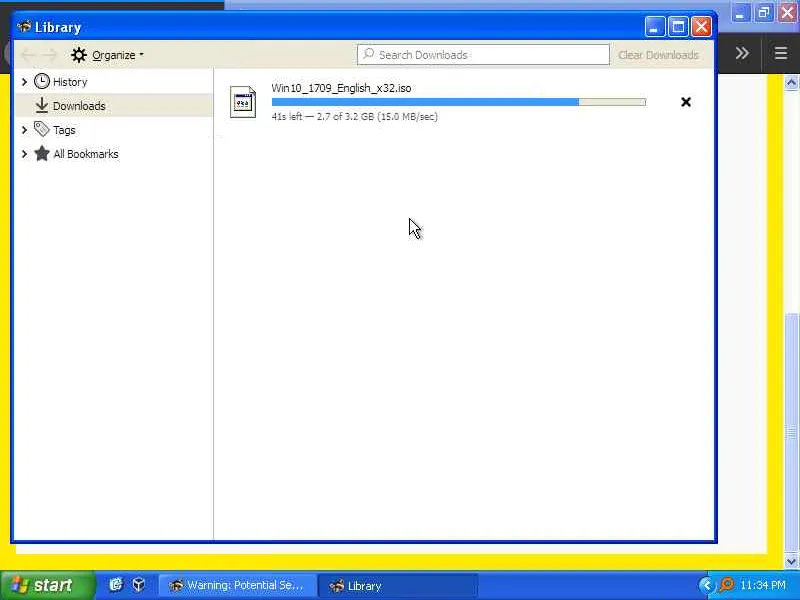This screenshot has width=800, height=600.
Task: Minimize the Library window
Action: (x=655, y=27)
